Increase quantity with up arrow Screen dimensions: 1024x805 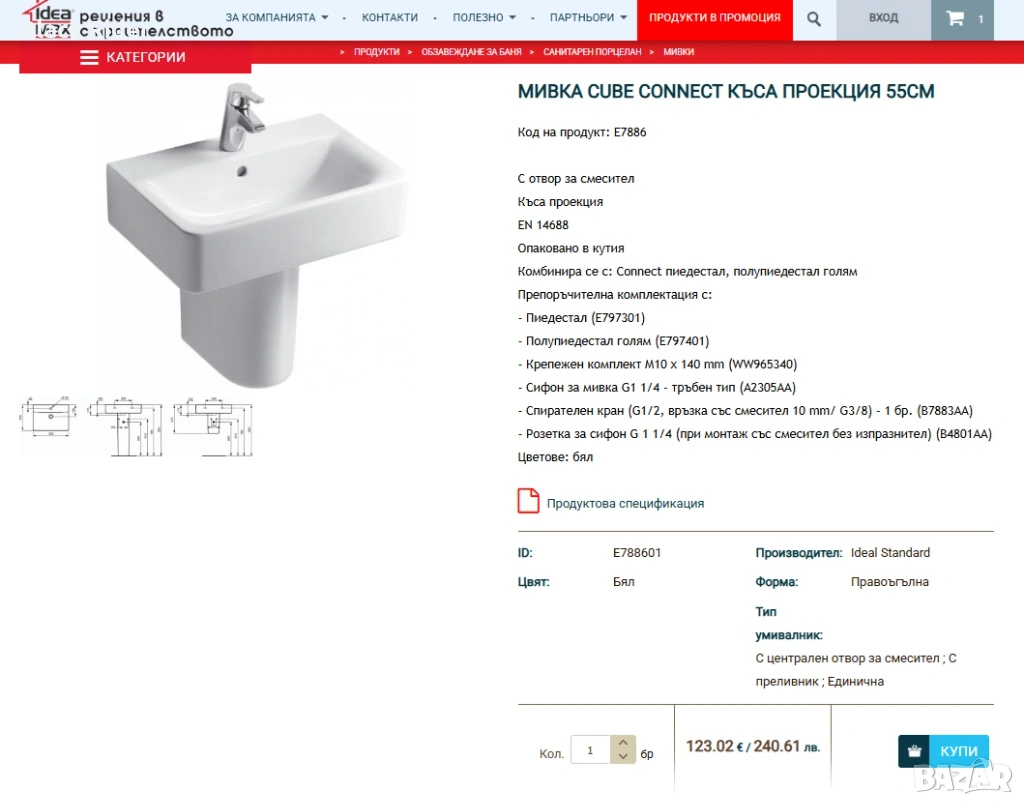click(x=623, y=743)
